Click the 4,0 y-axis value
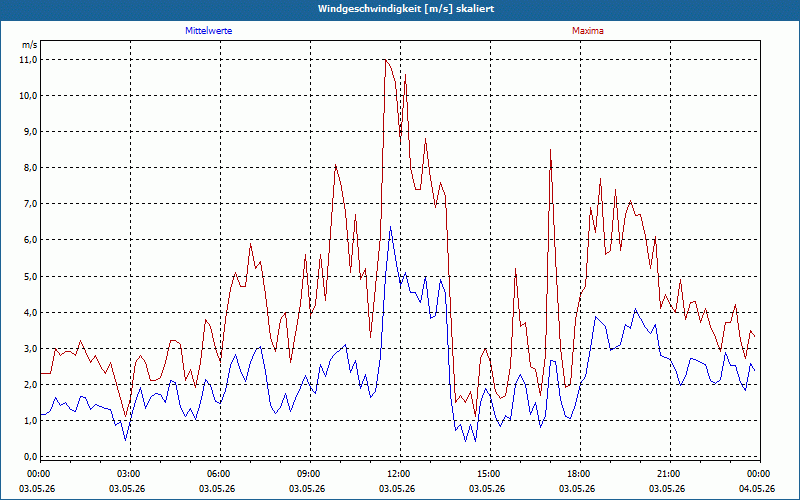The height and width of the screenshot is (500, 800). pyautogui.click(x=31, y=312)
